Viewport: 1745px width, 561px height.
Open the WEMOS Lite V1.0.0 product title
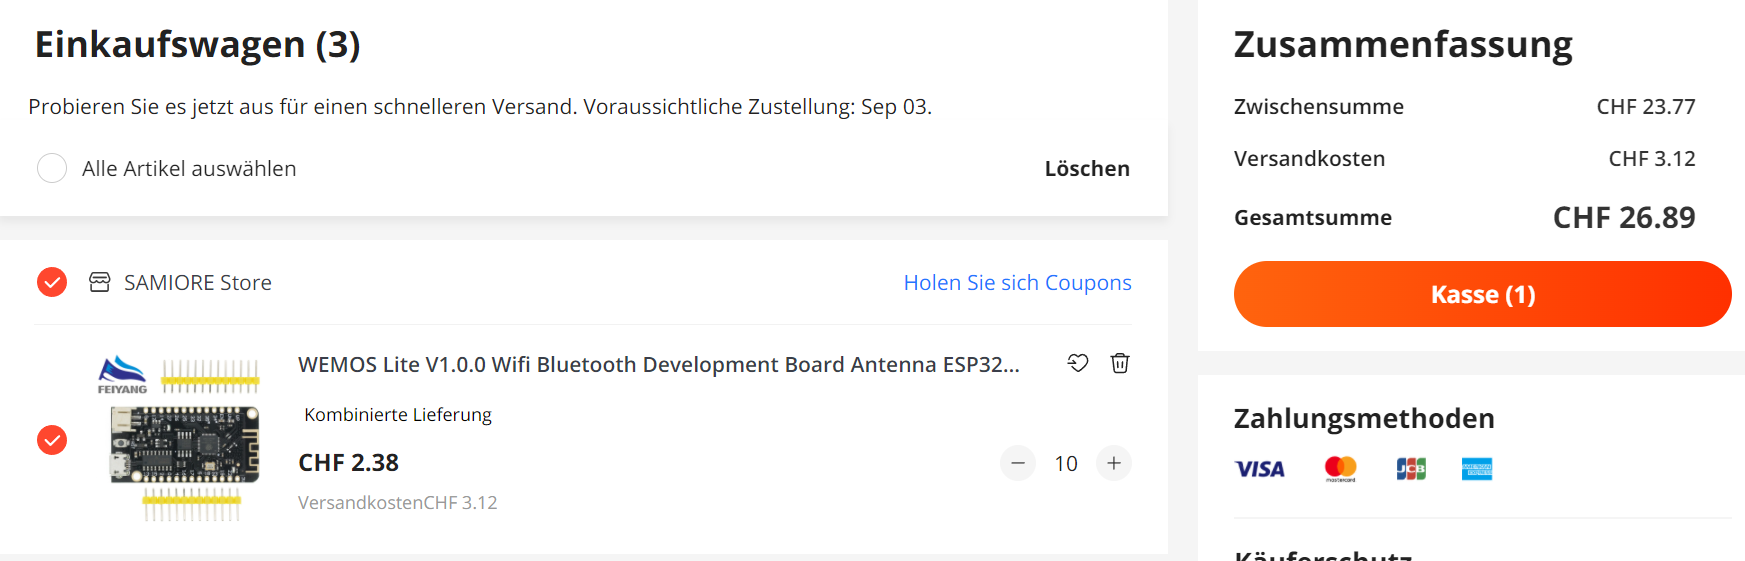point(659,365)
